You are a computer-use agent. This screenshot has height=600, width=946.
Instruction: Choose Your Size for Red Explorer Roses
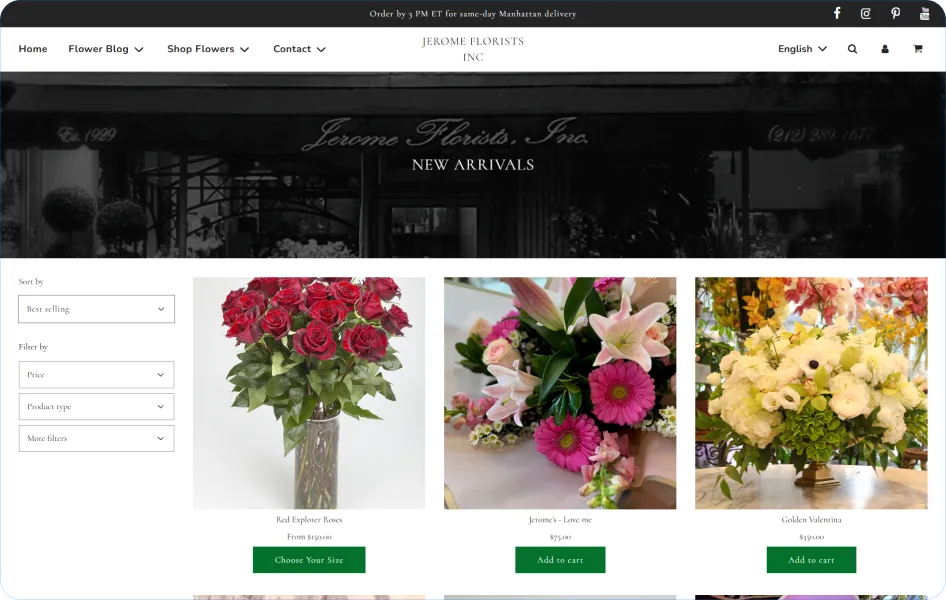(x=309, y=560)
